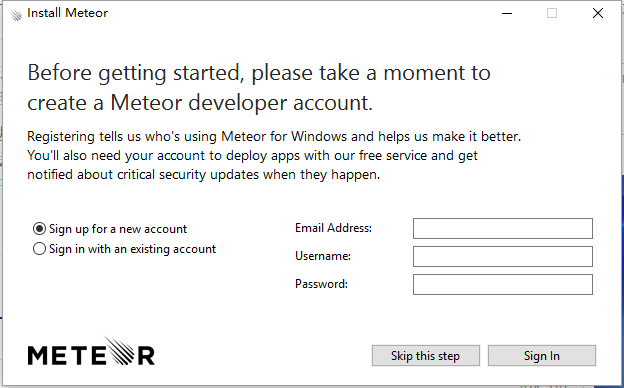The image size is (624, 388).
Task: Click into the Username text box
Action: point(503,256)
